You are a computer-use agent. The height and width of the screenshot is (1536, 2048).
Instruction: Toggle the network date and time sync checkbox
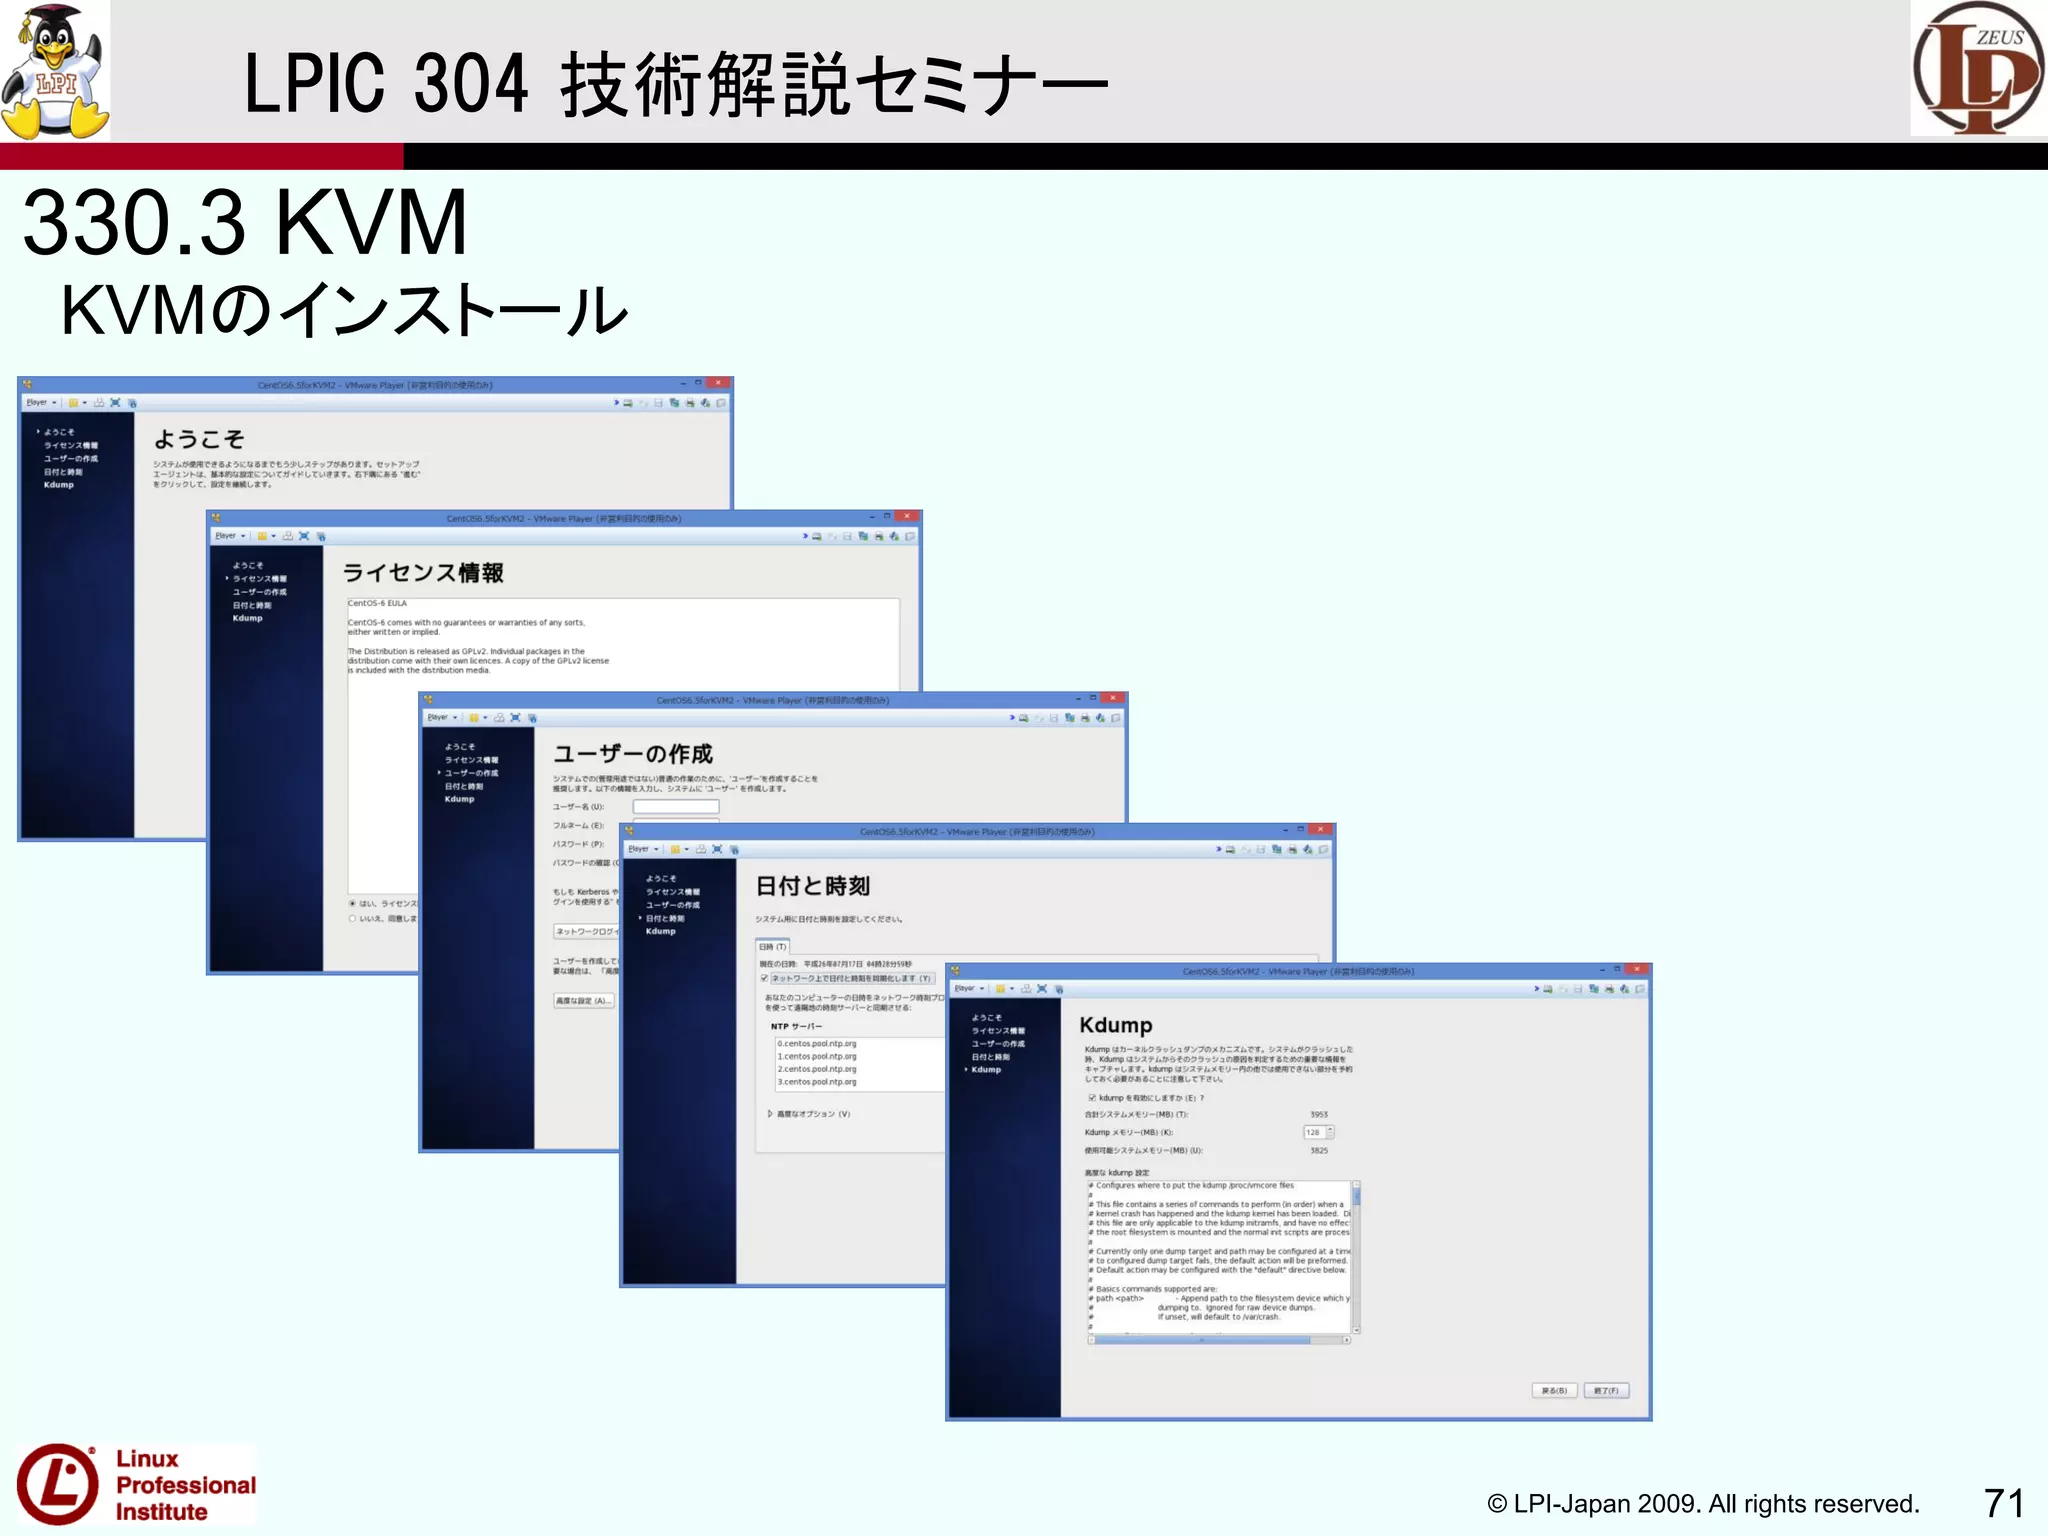tap(764, 978)
